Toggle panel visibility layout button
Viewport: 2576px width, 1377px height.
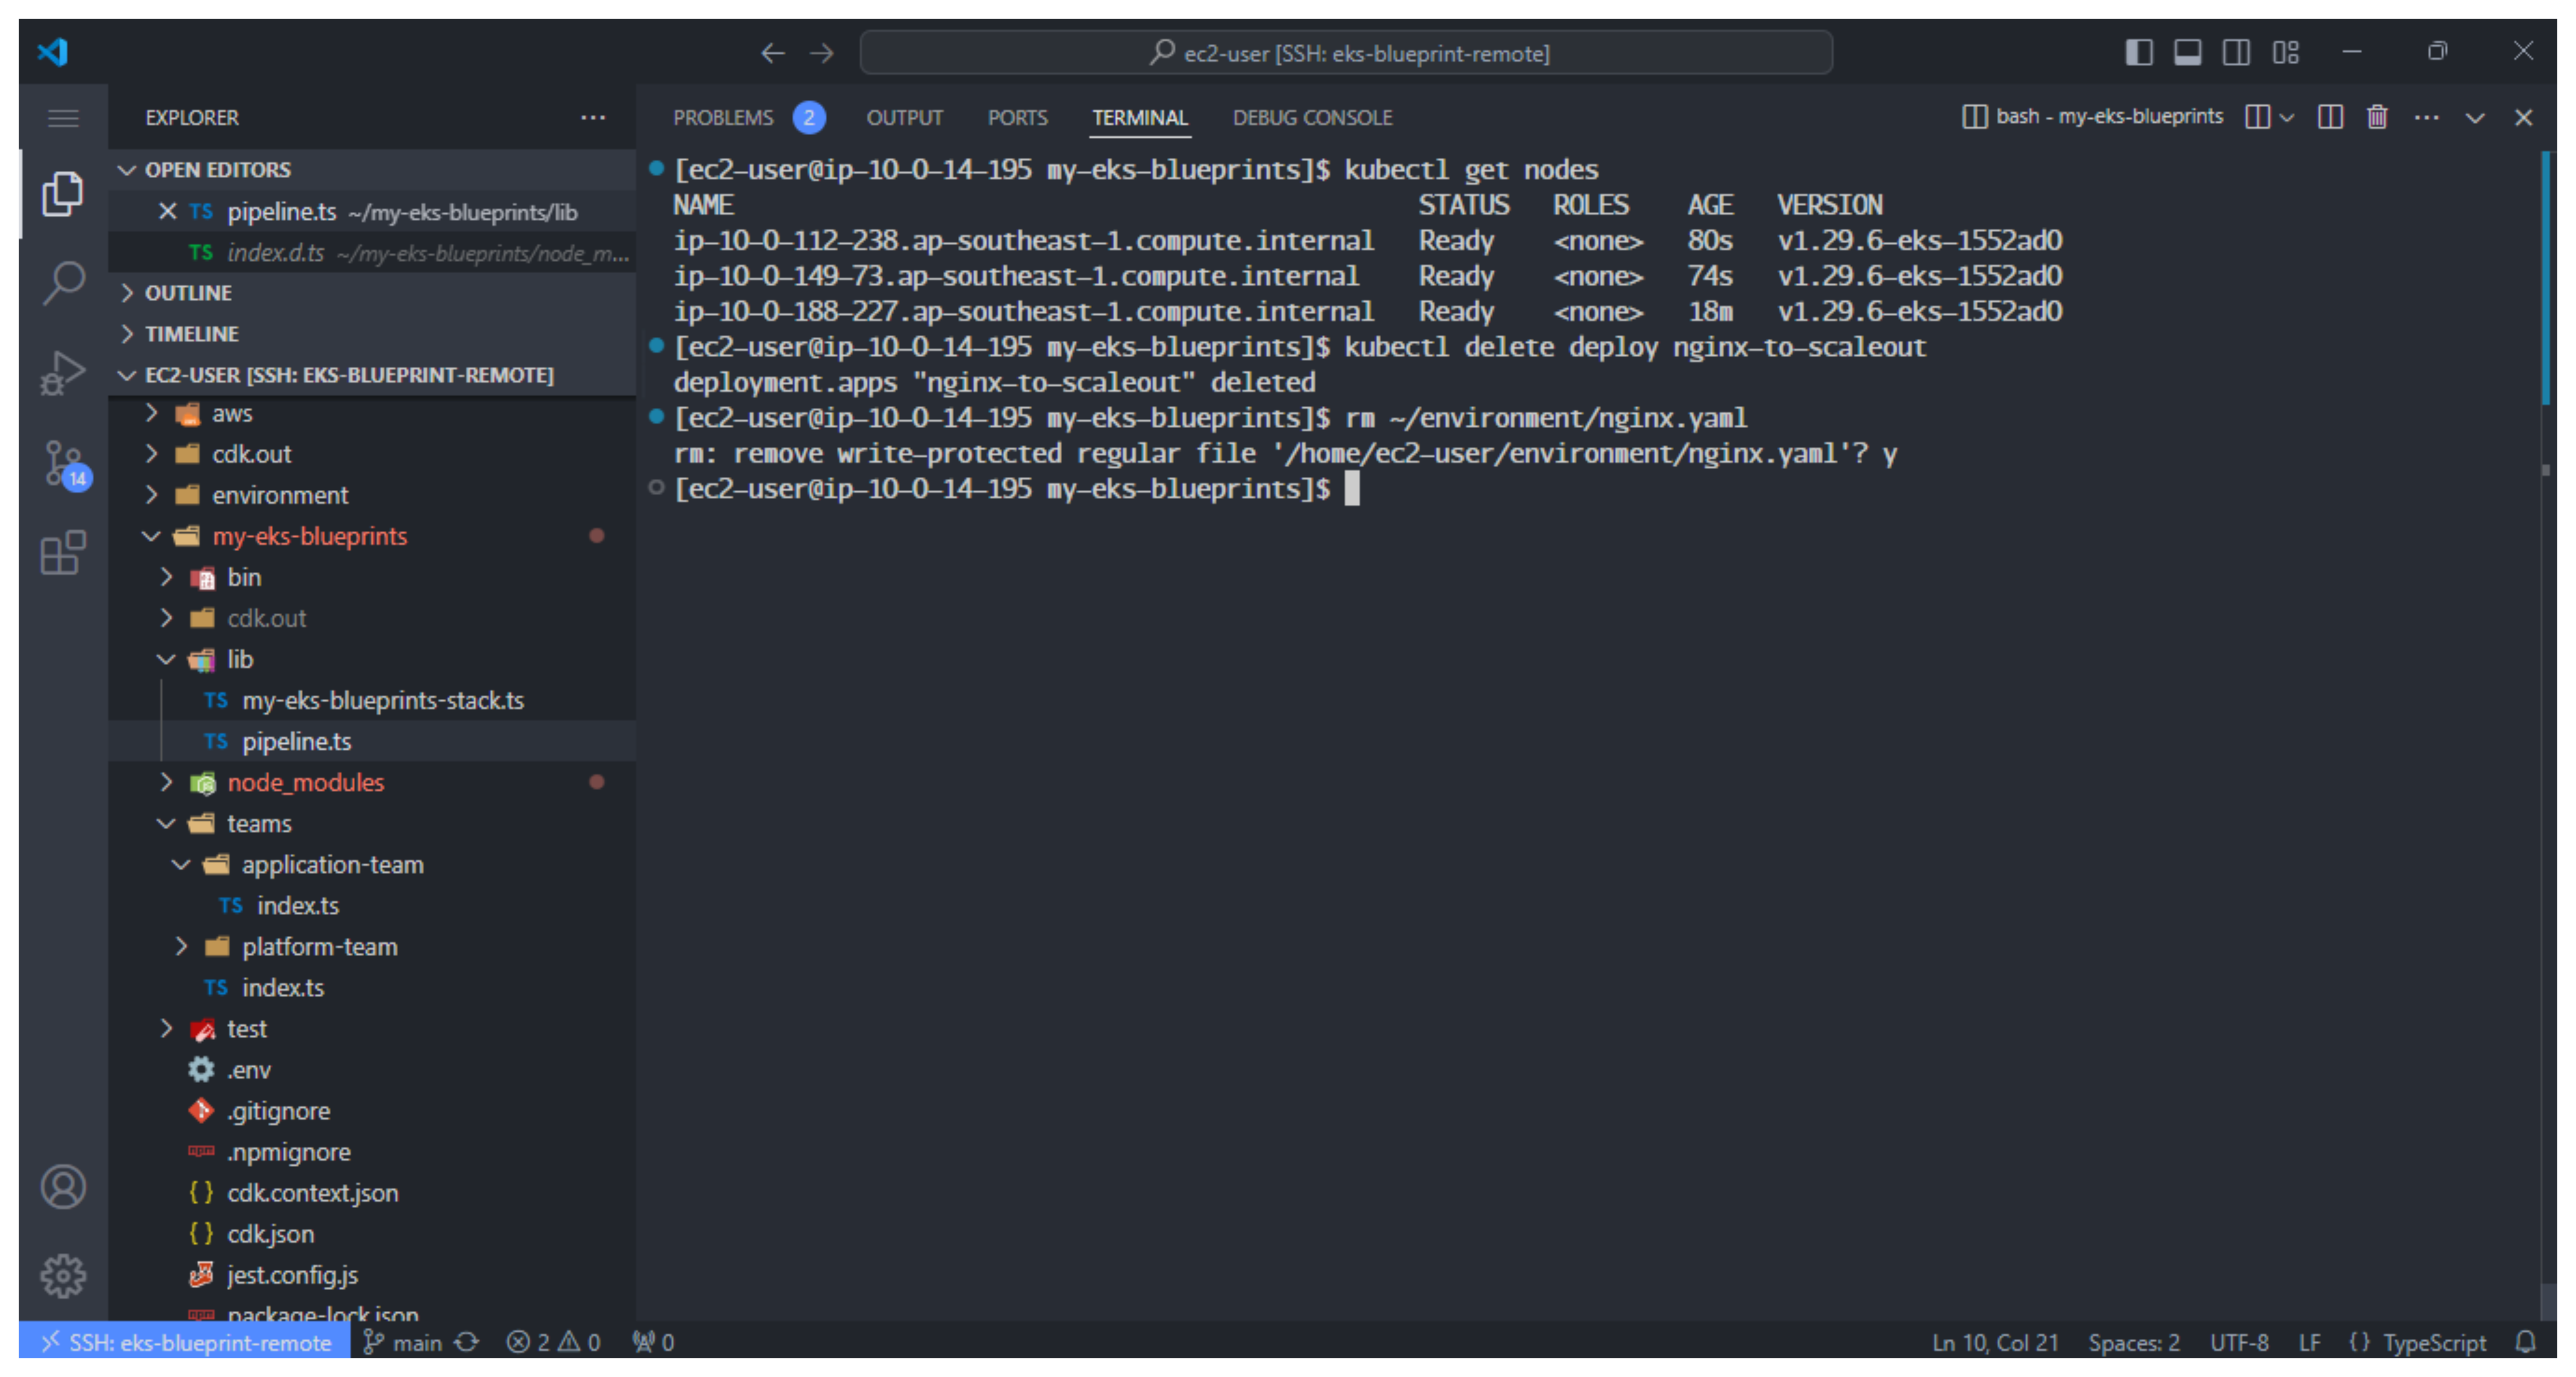click(x=2187, y=52)
